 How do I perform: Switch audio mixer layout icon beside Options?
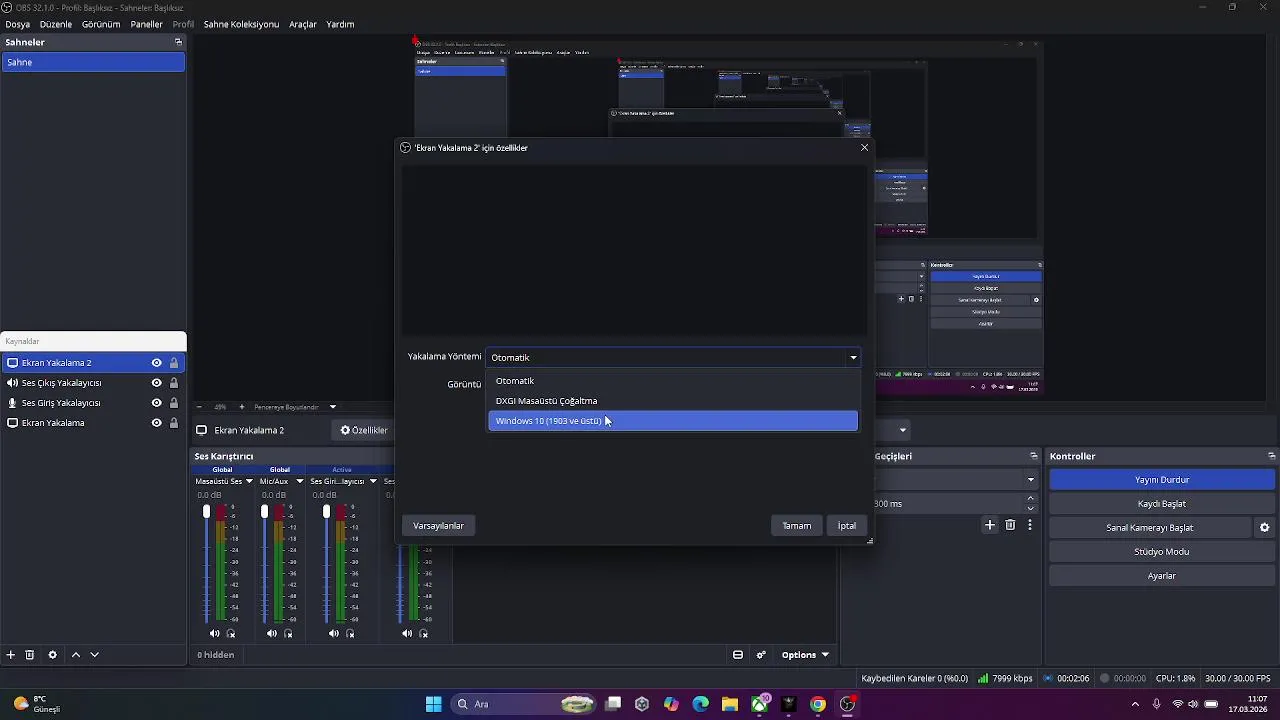738,655
